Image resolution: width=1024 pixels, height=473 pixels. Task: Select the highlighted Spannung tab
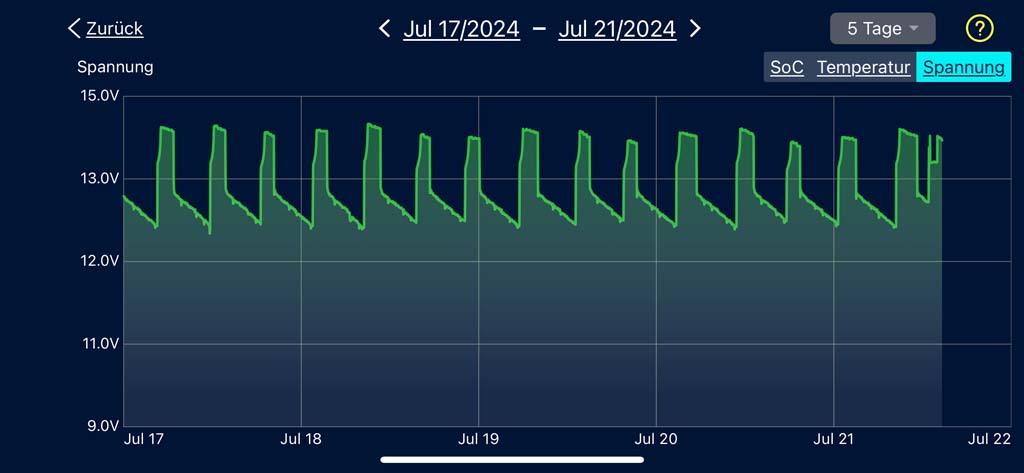963,68
